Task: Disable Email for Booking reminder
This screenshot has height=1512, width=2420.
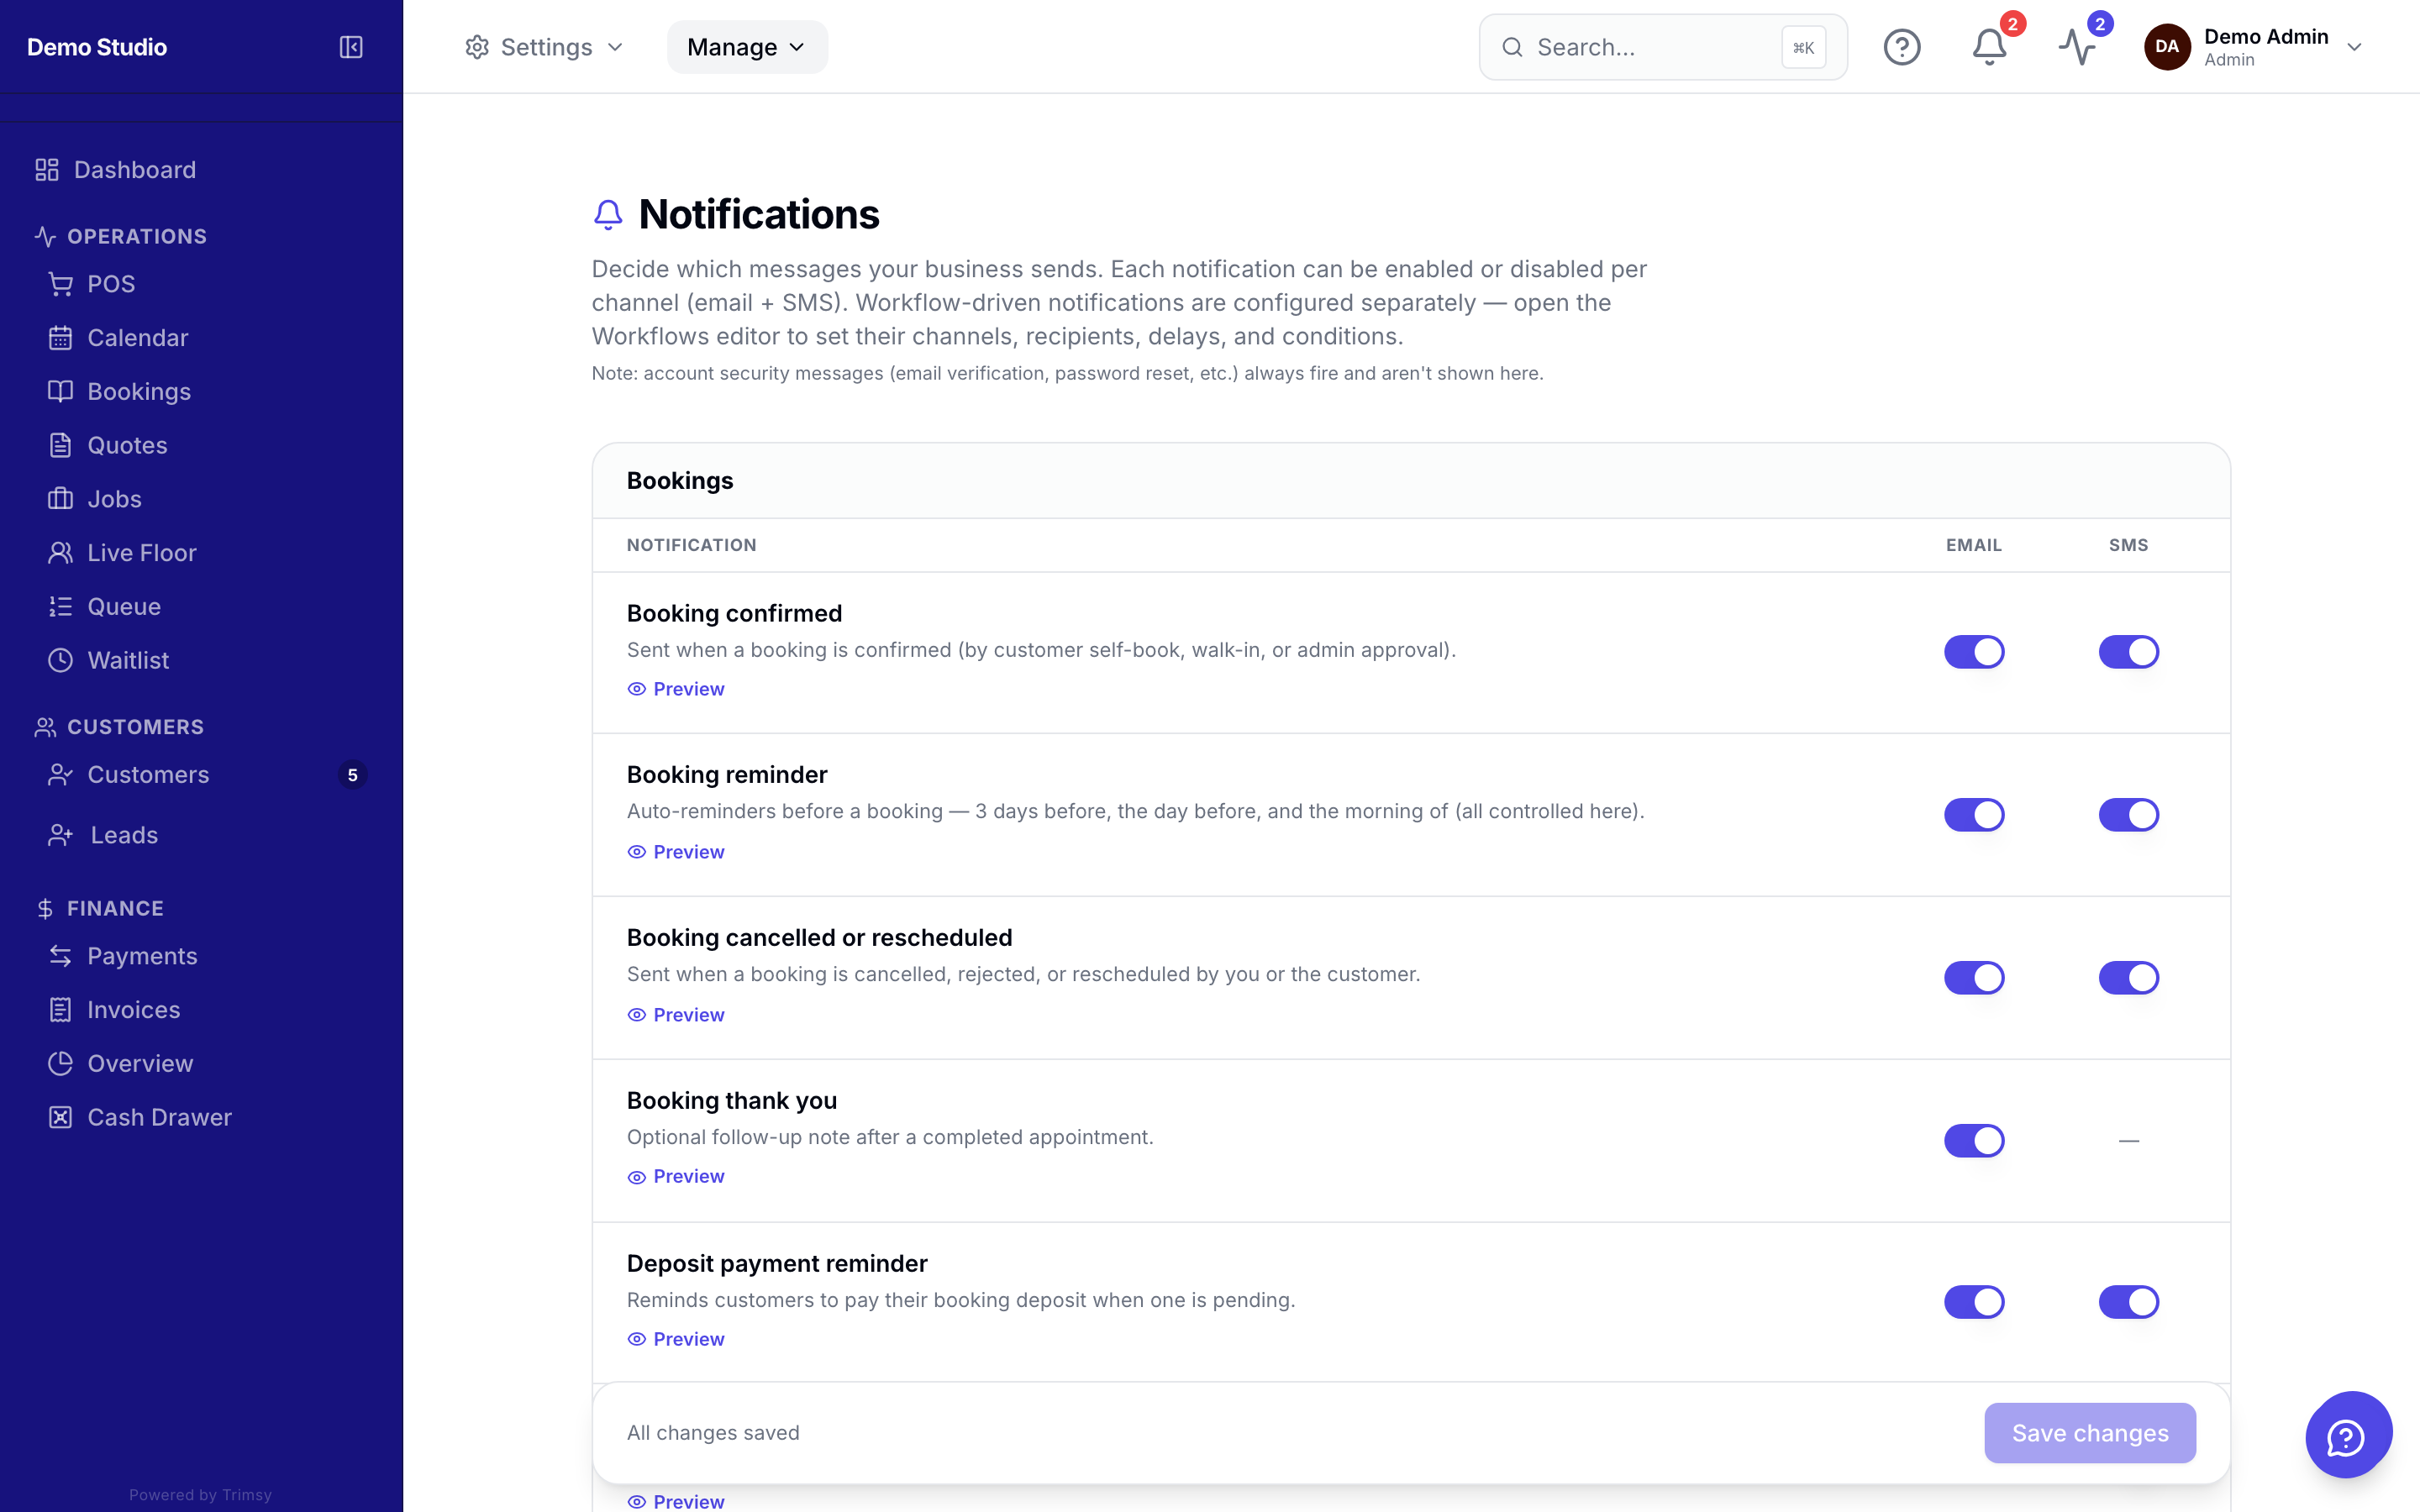Action: click(1974, 815)
